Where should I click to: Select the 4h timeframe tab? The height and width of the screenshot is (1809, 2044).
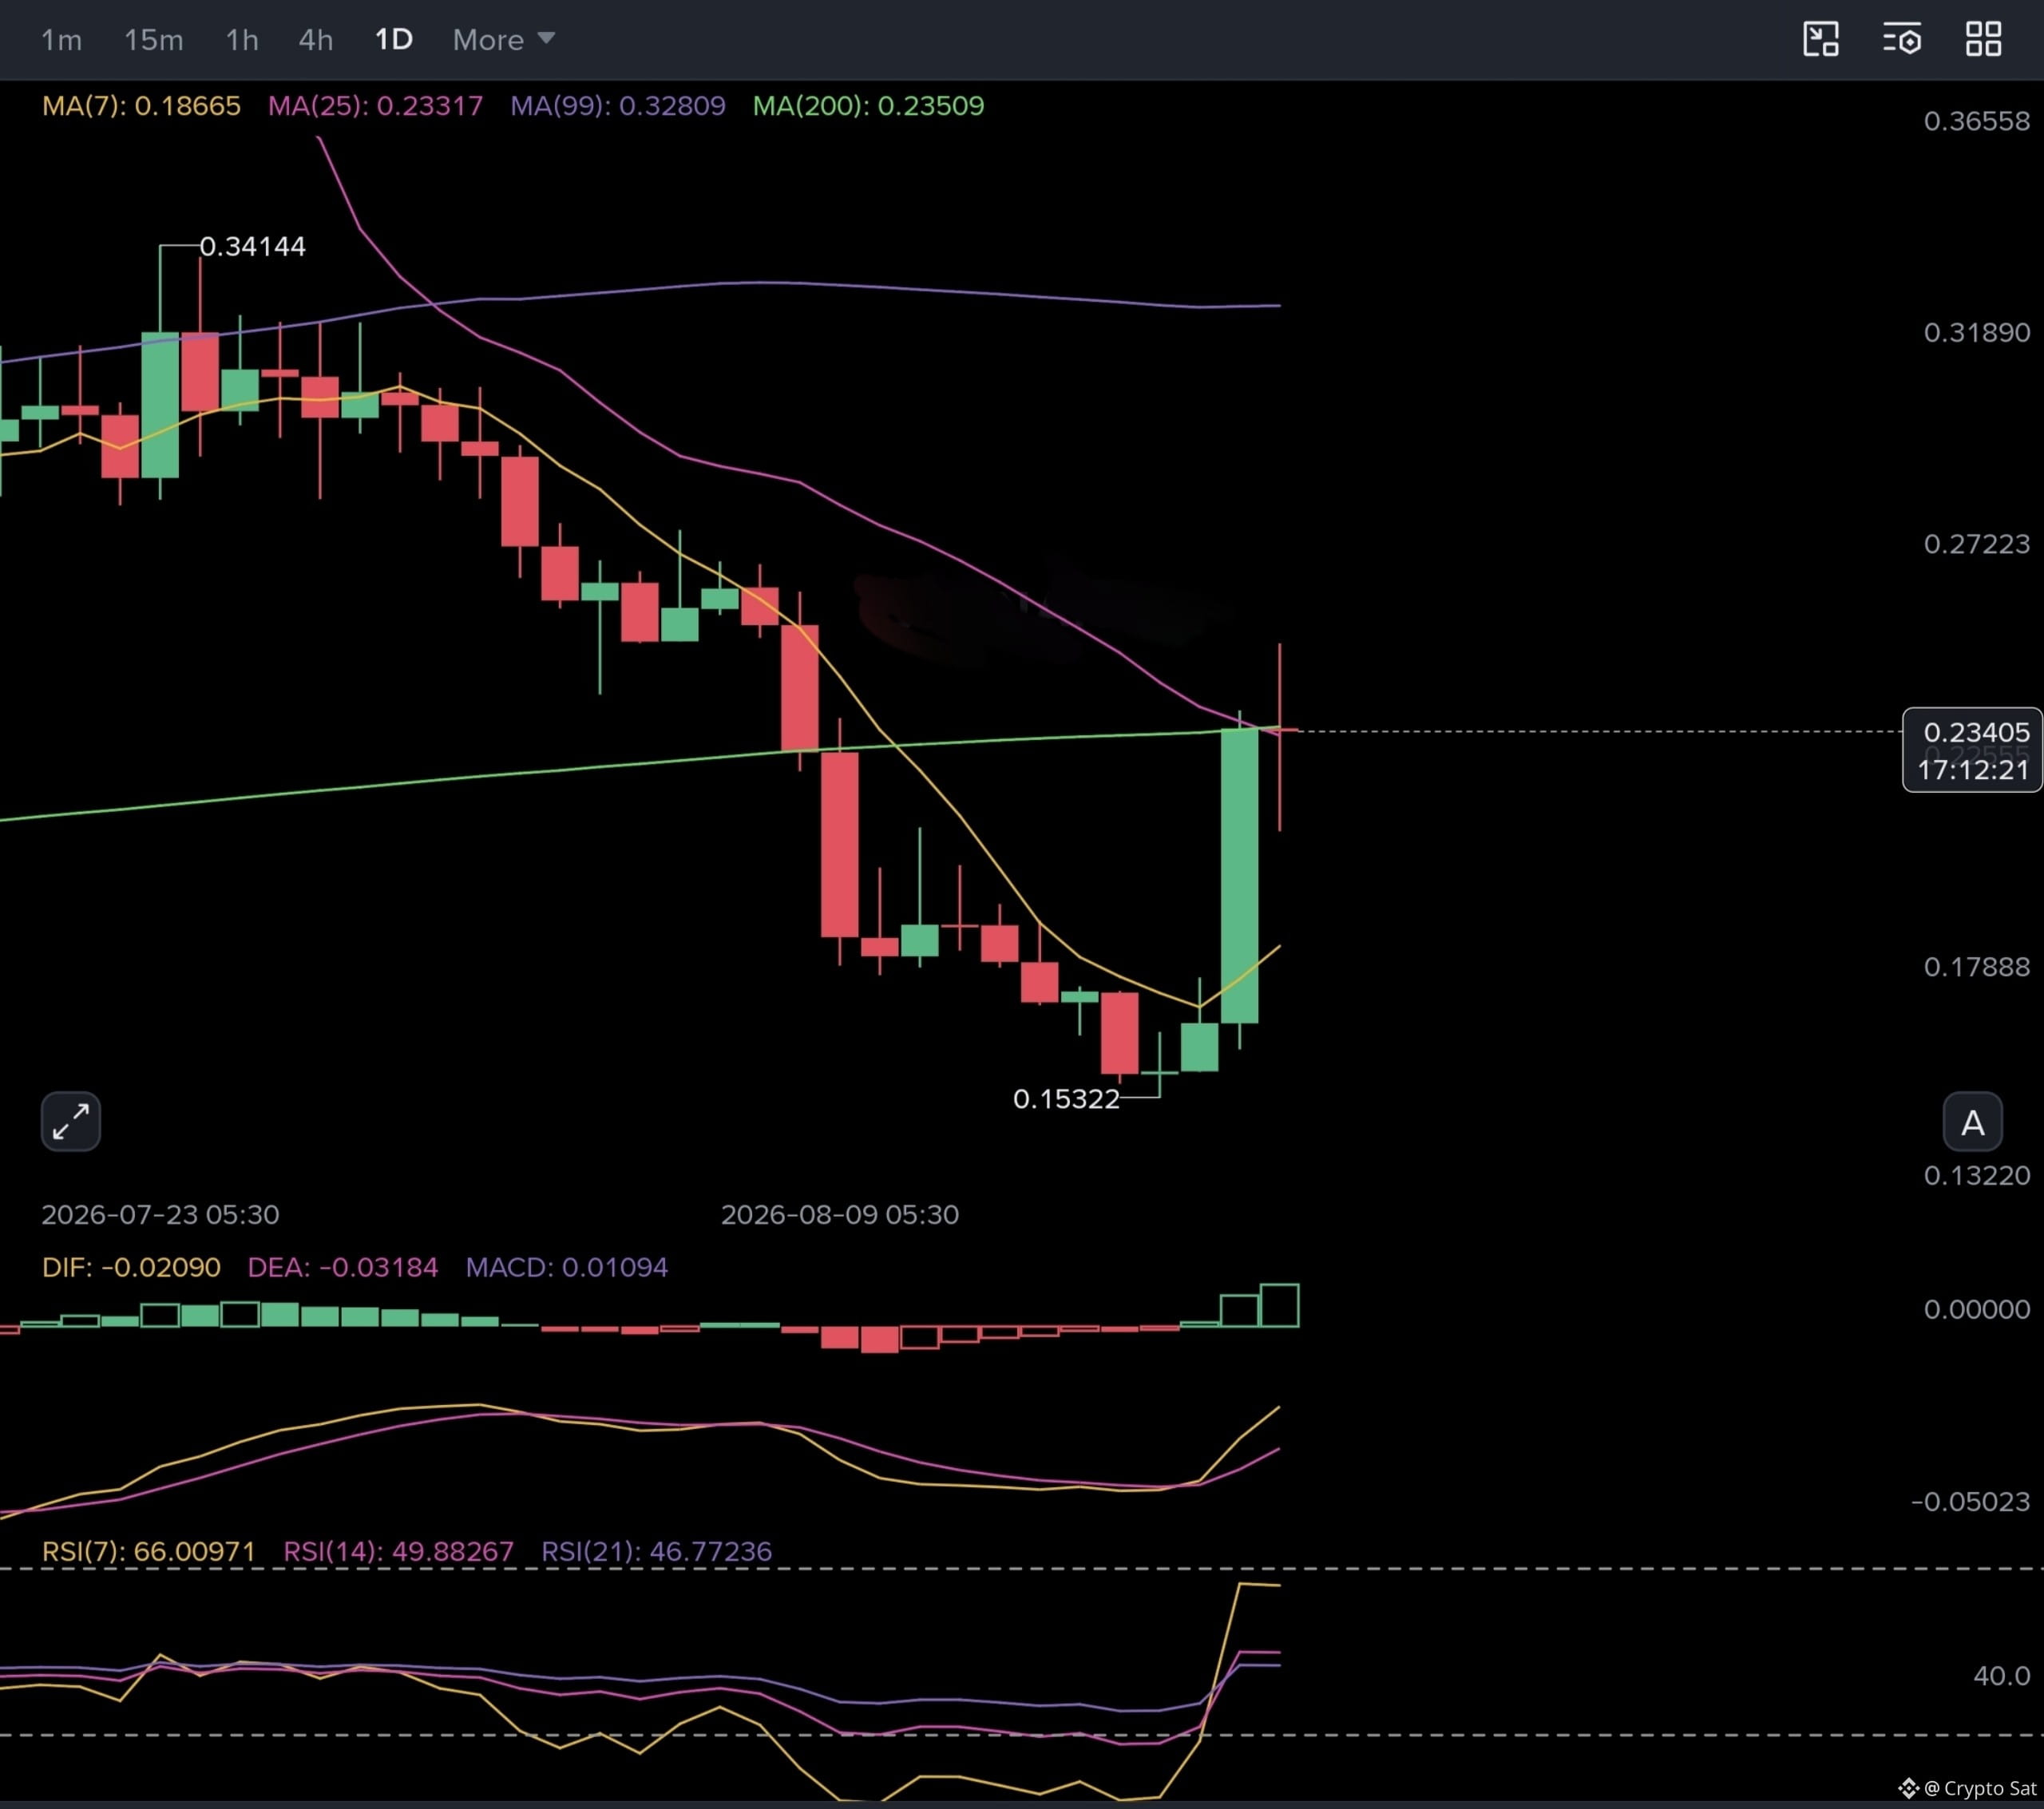(x=316, y=40)
